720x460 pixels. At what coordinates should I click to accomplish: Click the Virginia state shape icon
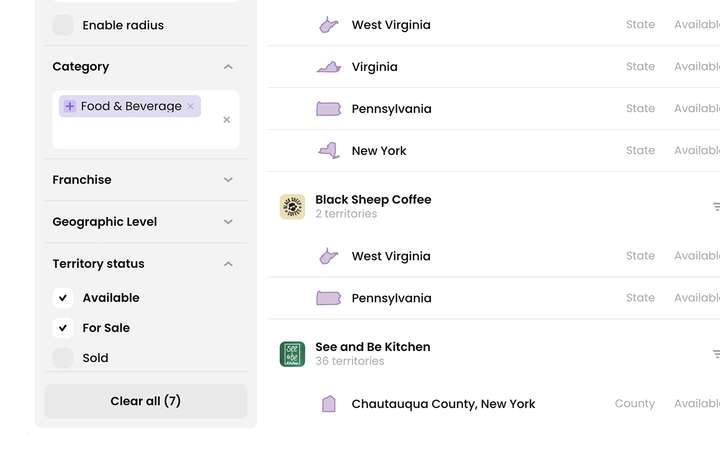pyautogui.click(x=329, y=67)
